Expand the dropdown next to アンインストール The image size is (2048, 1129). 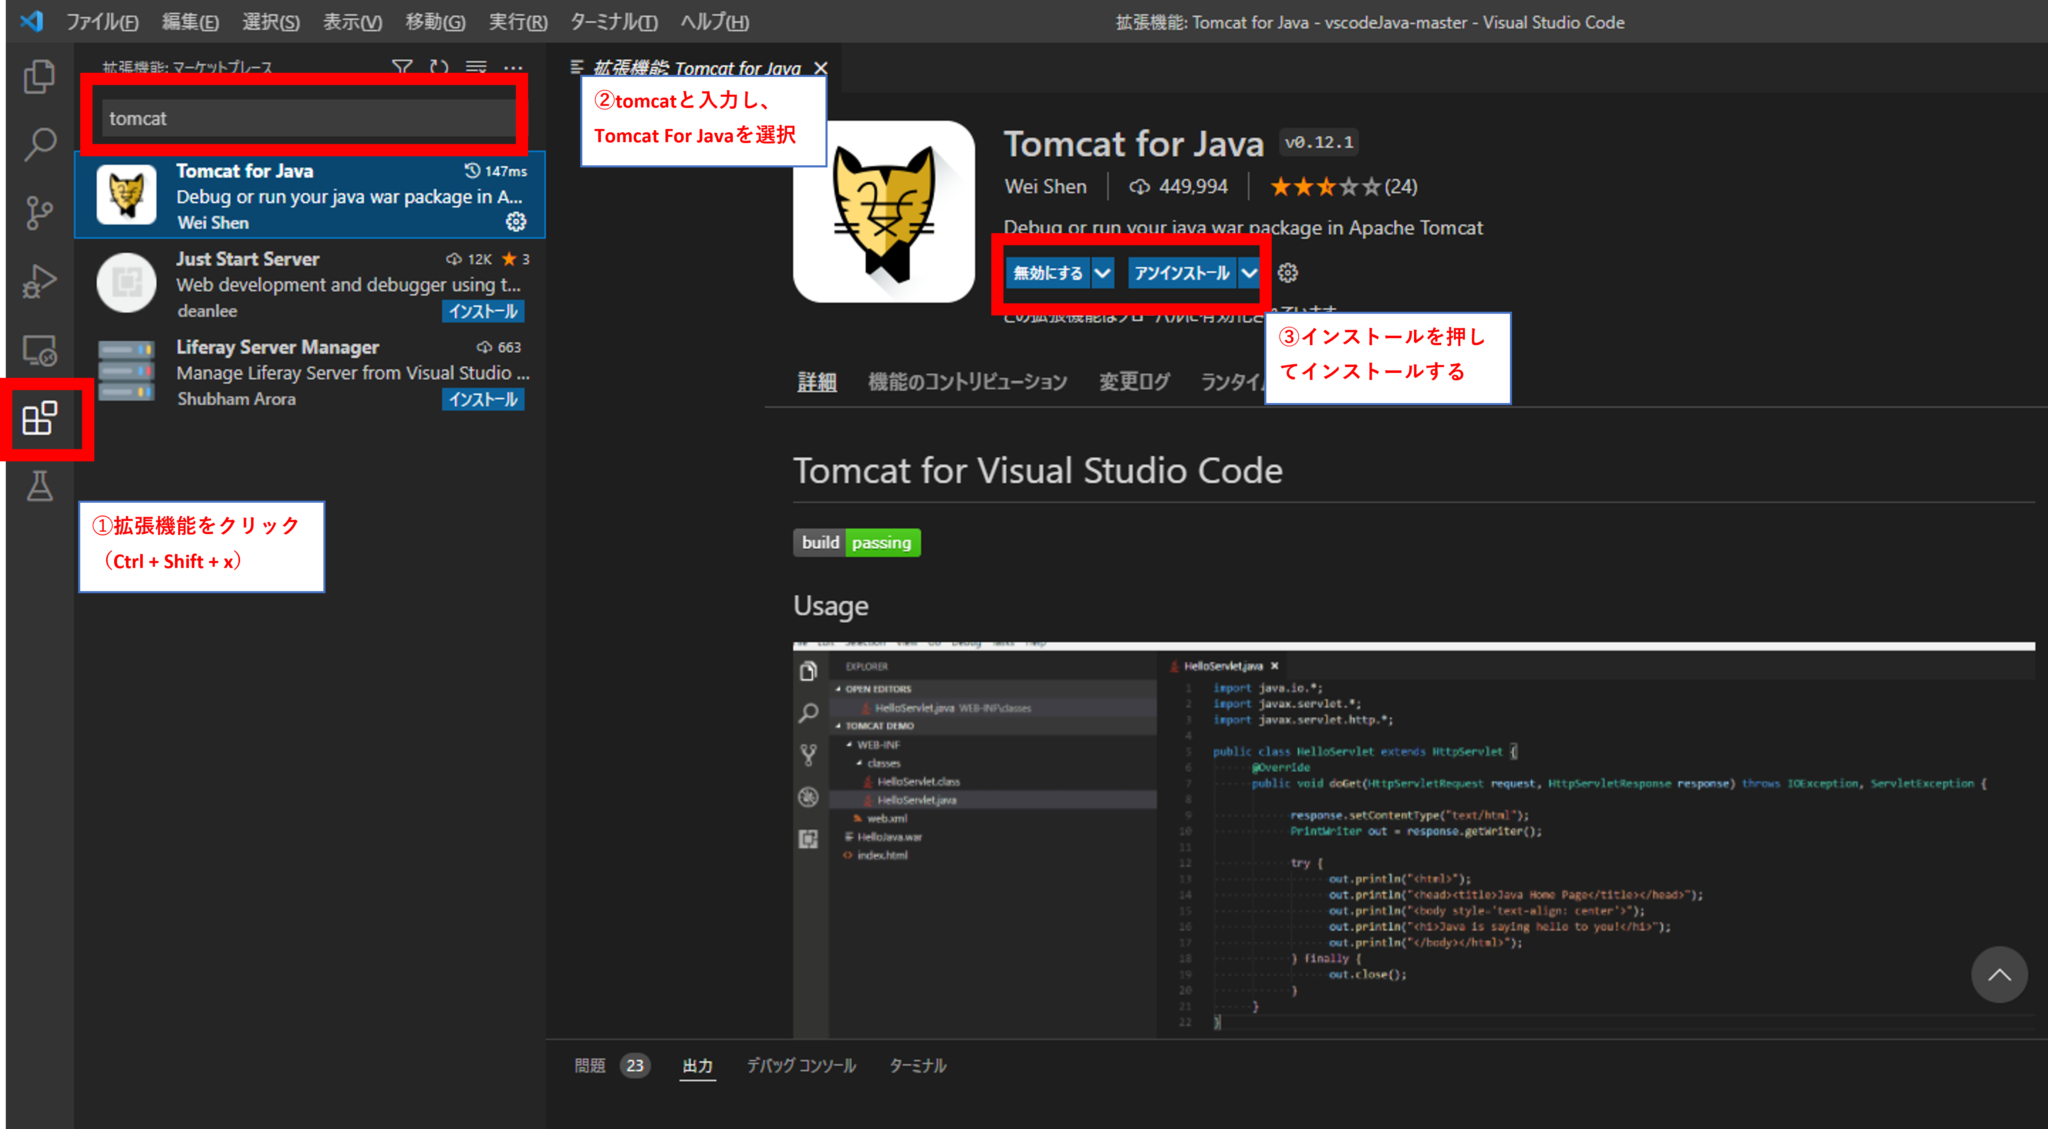click(1250, 272)
